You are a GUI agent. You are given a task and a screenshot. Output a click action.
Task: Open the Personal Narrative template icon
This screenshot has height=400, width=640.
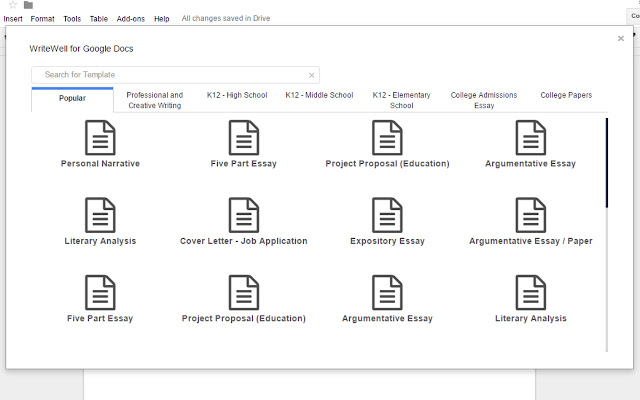click(x=100, y=138)
